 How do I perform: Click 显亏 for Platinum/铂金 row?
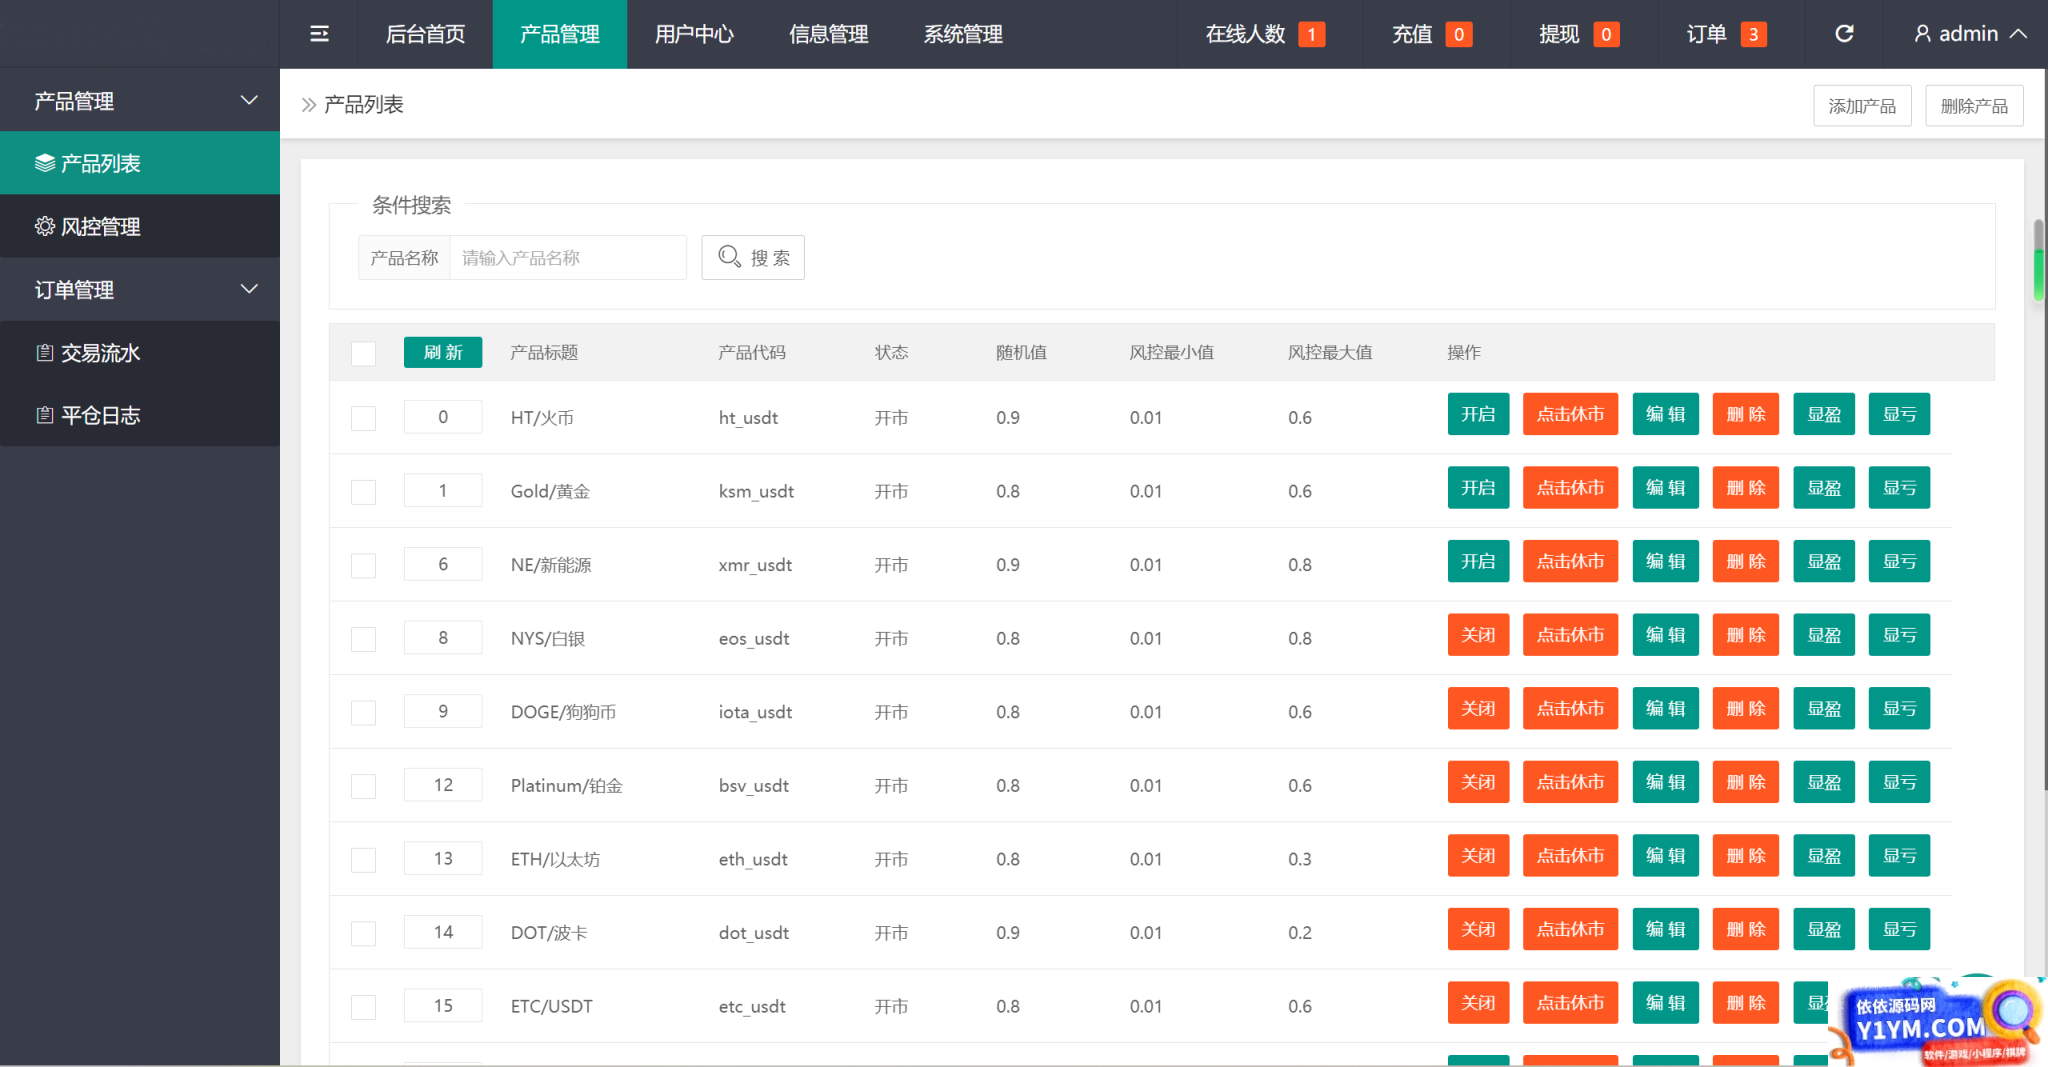click(x=1899, y=782)
